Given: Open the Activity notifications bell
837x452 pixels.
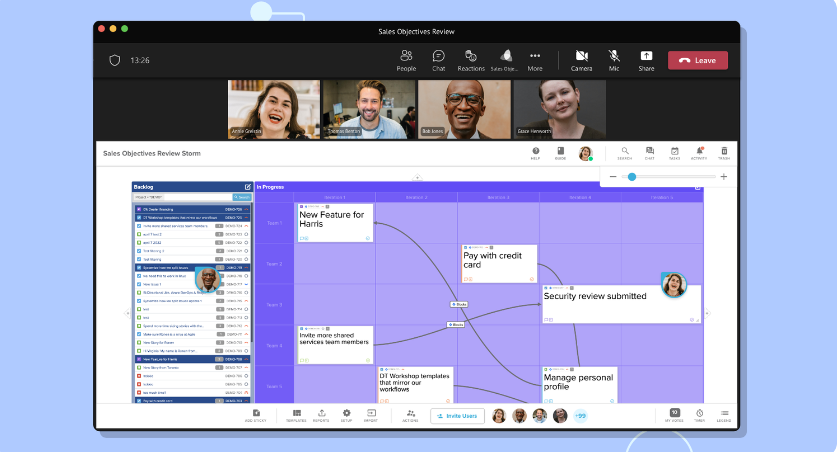Looking at the screenshot, I should pyautogui.click(x=699, y=153).
